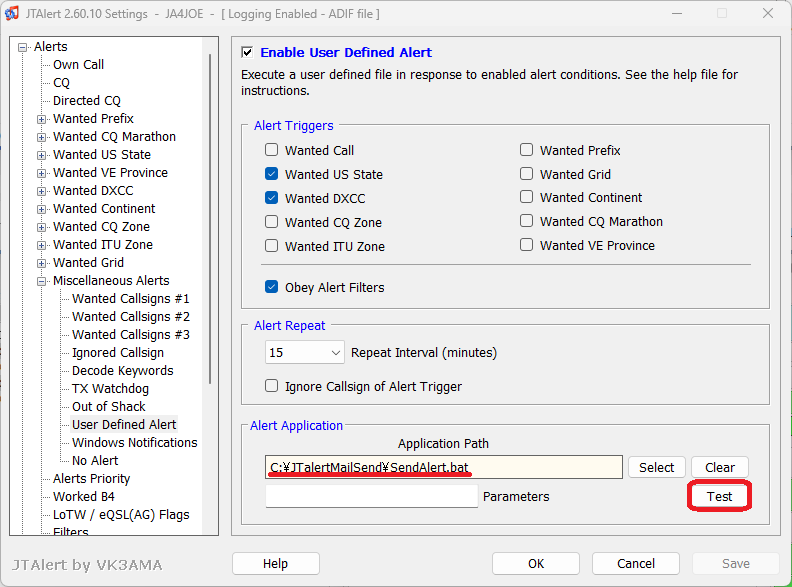Viewport: 792px width, 587px height.
Task: Uncheck the Wanted DXCC trigger
Action: 271,198
